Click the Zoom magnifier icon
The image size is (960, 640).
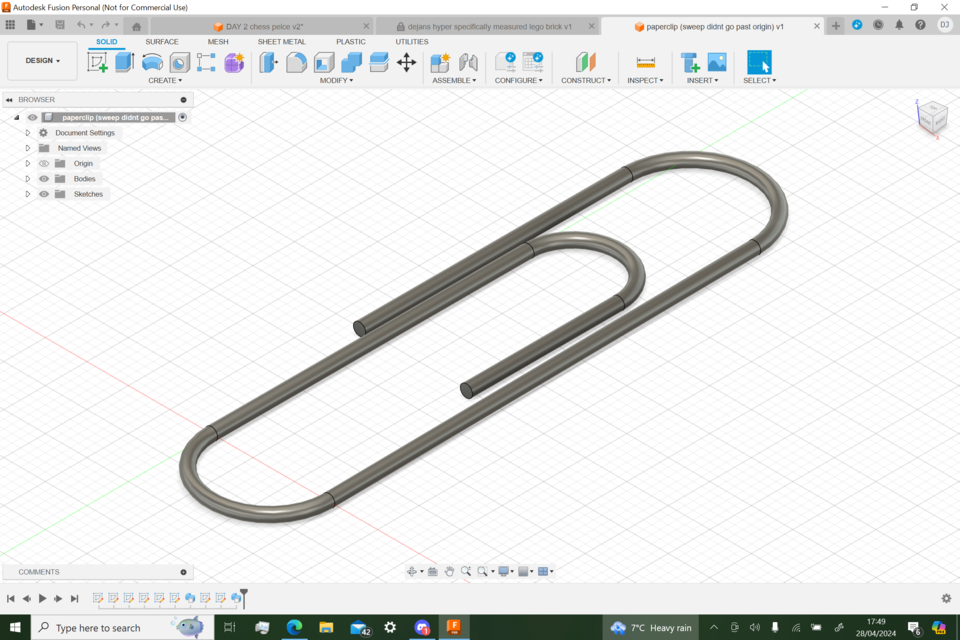tap(465, 571)
